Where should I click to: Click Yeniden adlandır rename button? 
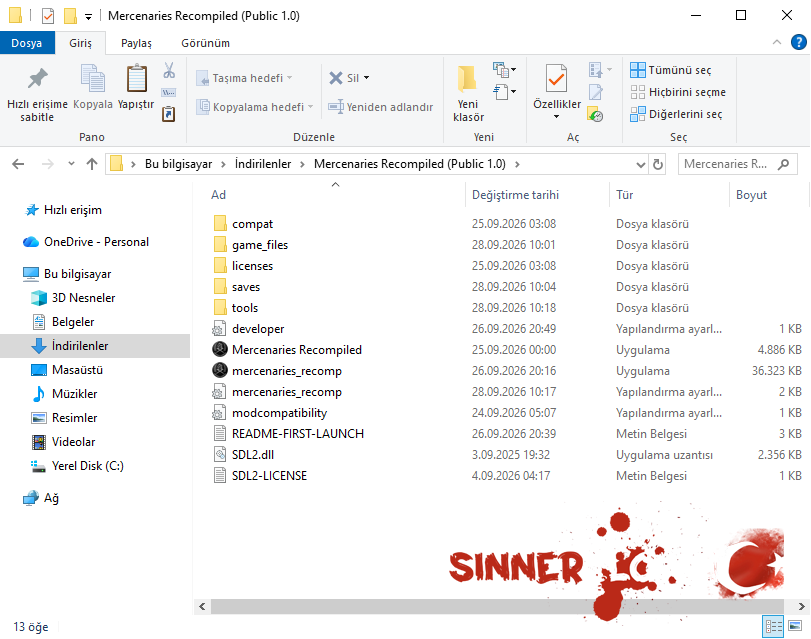381,107
